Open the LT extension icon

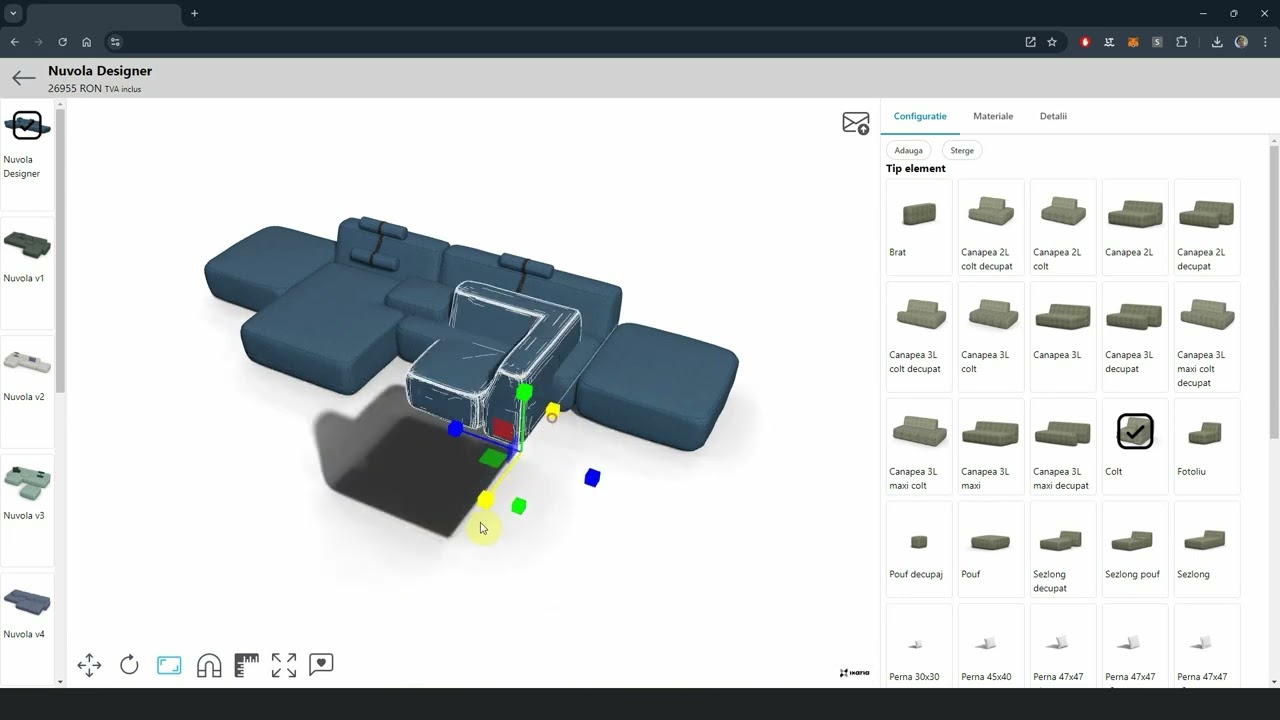[1109, 42]
